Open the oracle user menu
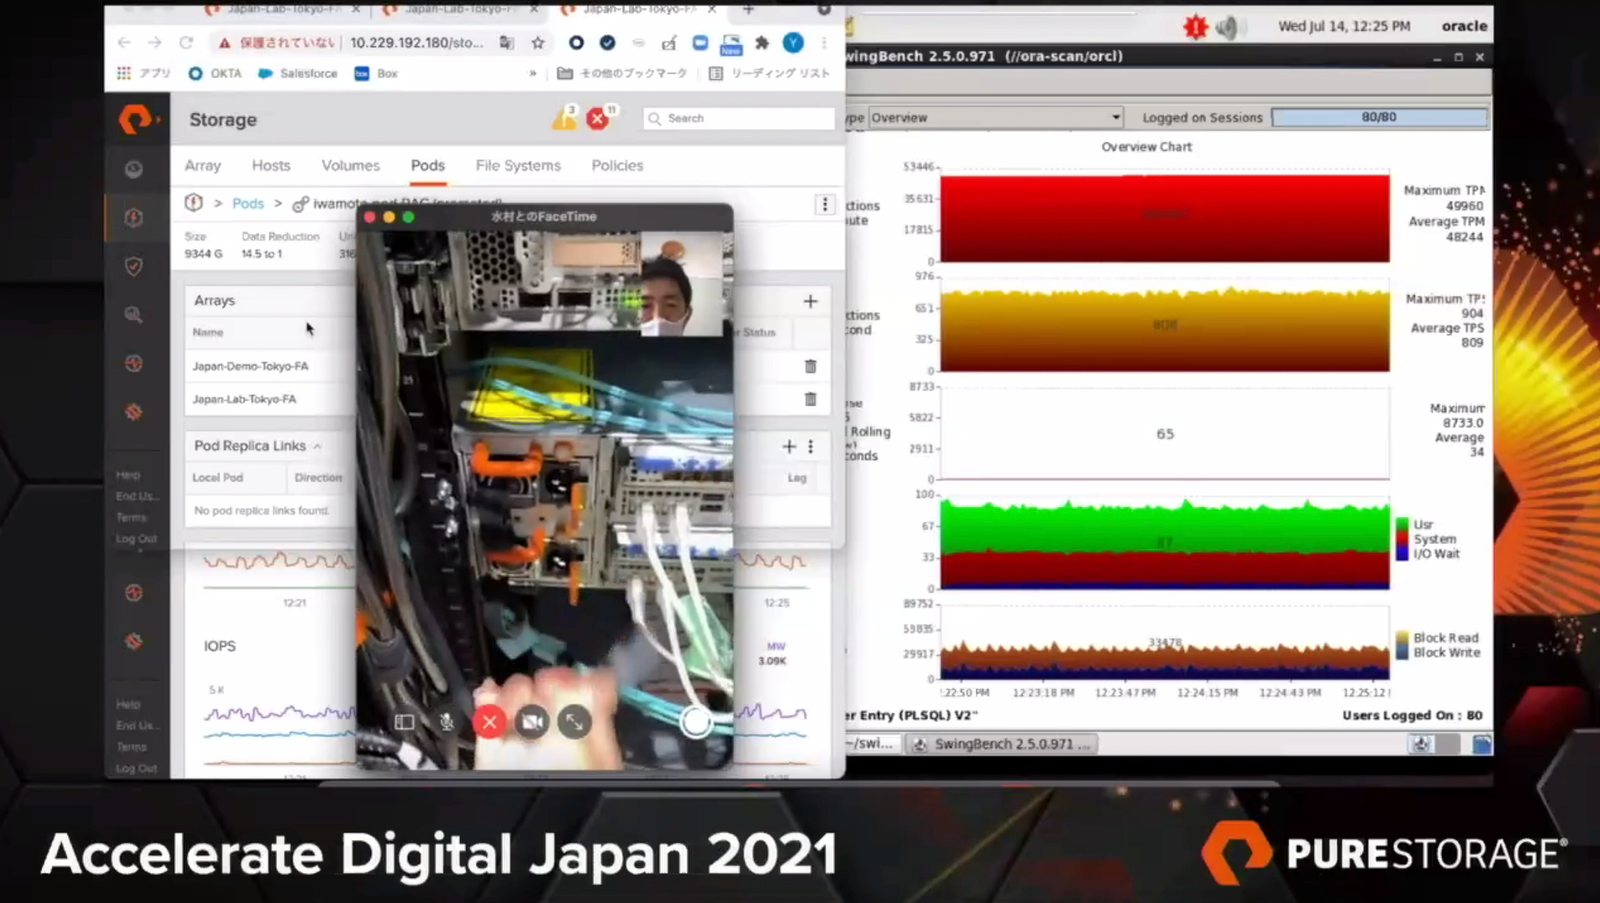This screenshot has height=903, width=1600. [x=1464, y=26]
